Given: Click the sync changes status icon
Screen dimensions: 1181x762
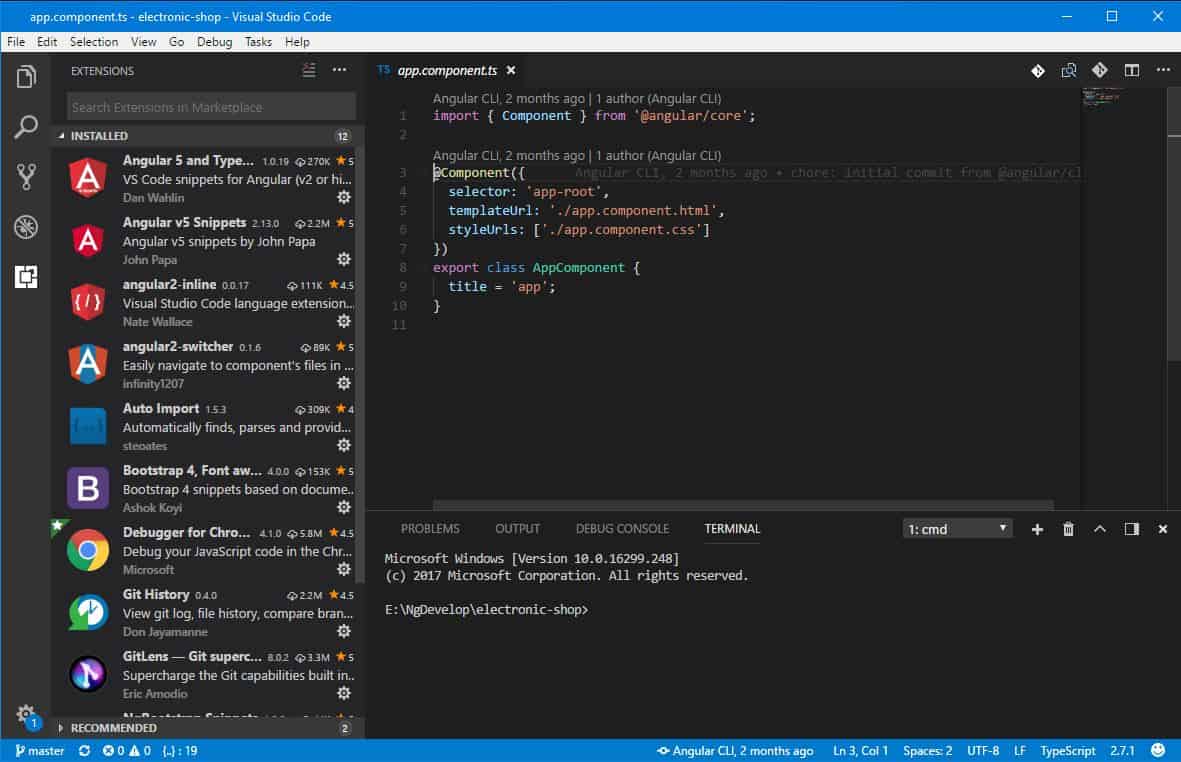Looking at the screenshot, I should point(84,751).
